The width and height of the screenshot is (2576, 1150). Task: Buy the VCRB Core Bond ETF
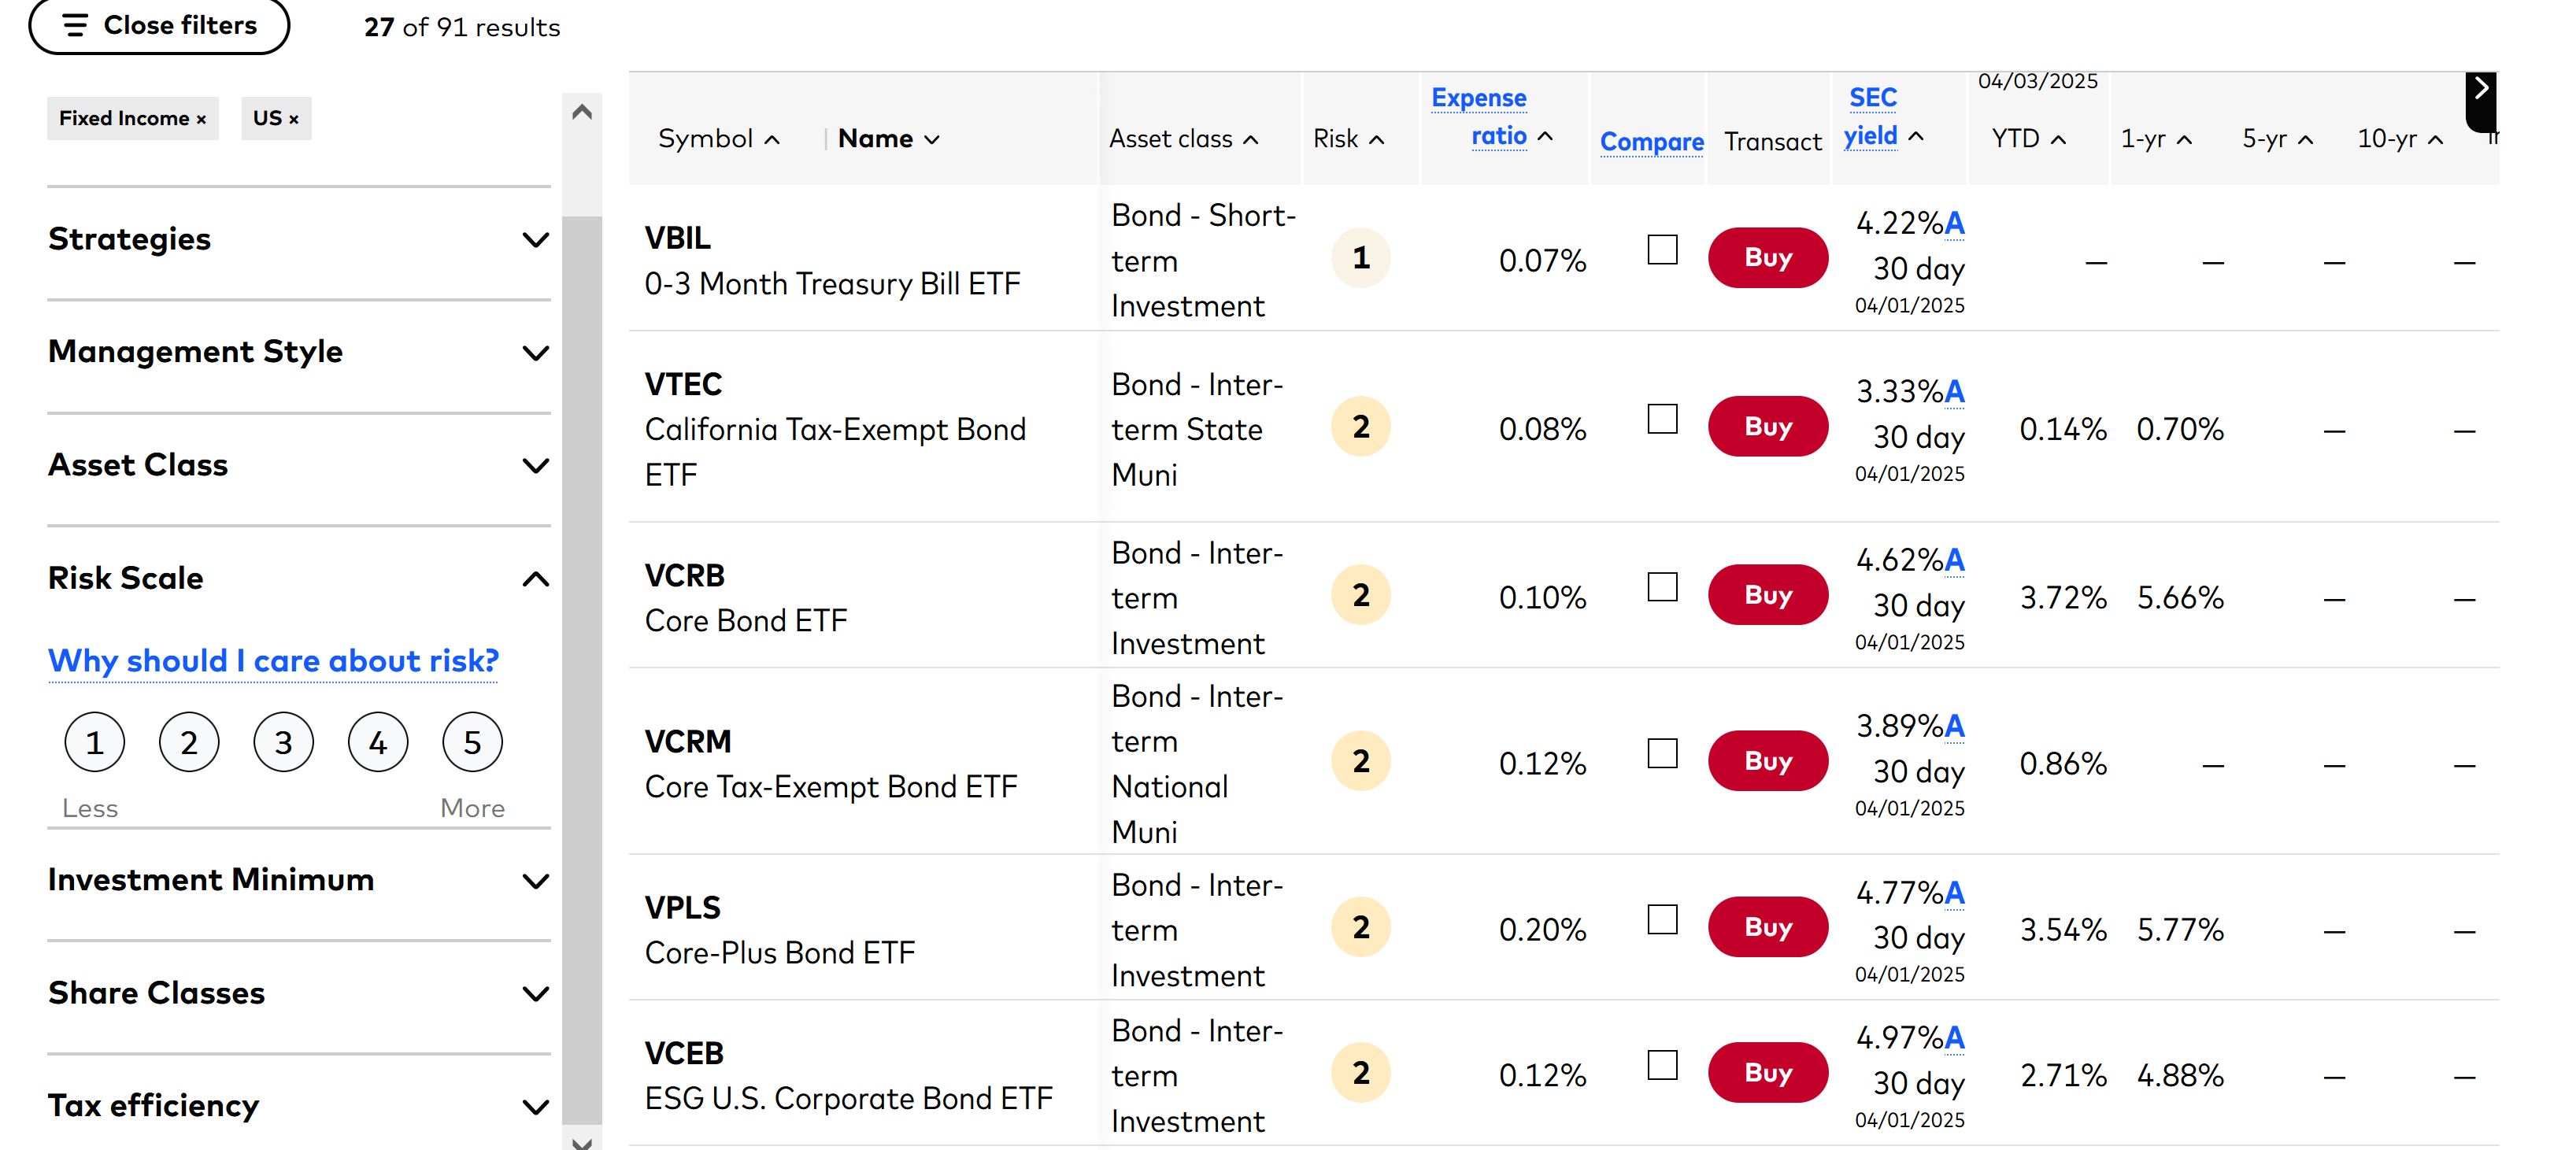click(x=1768, y=595)
